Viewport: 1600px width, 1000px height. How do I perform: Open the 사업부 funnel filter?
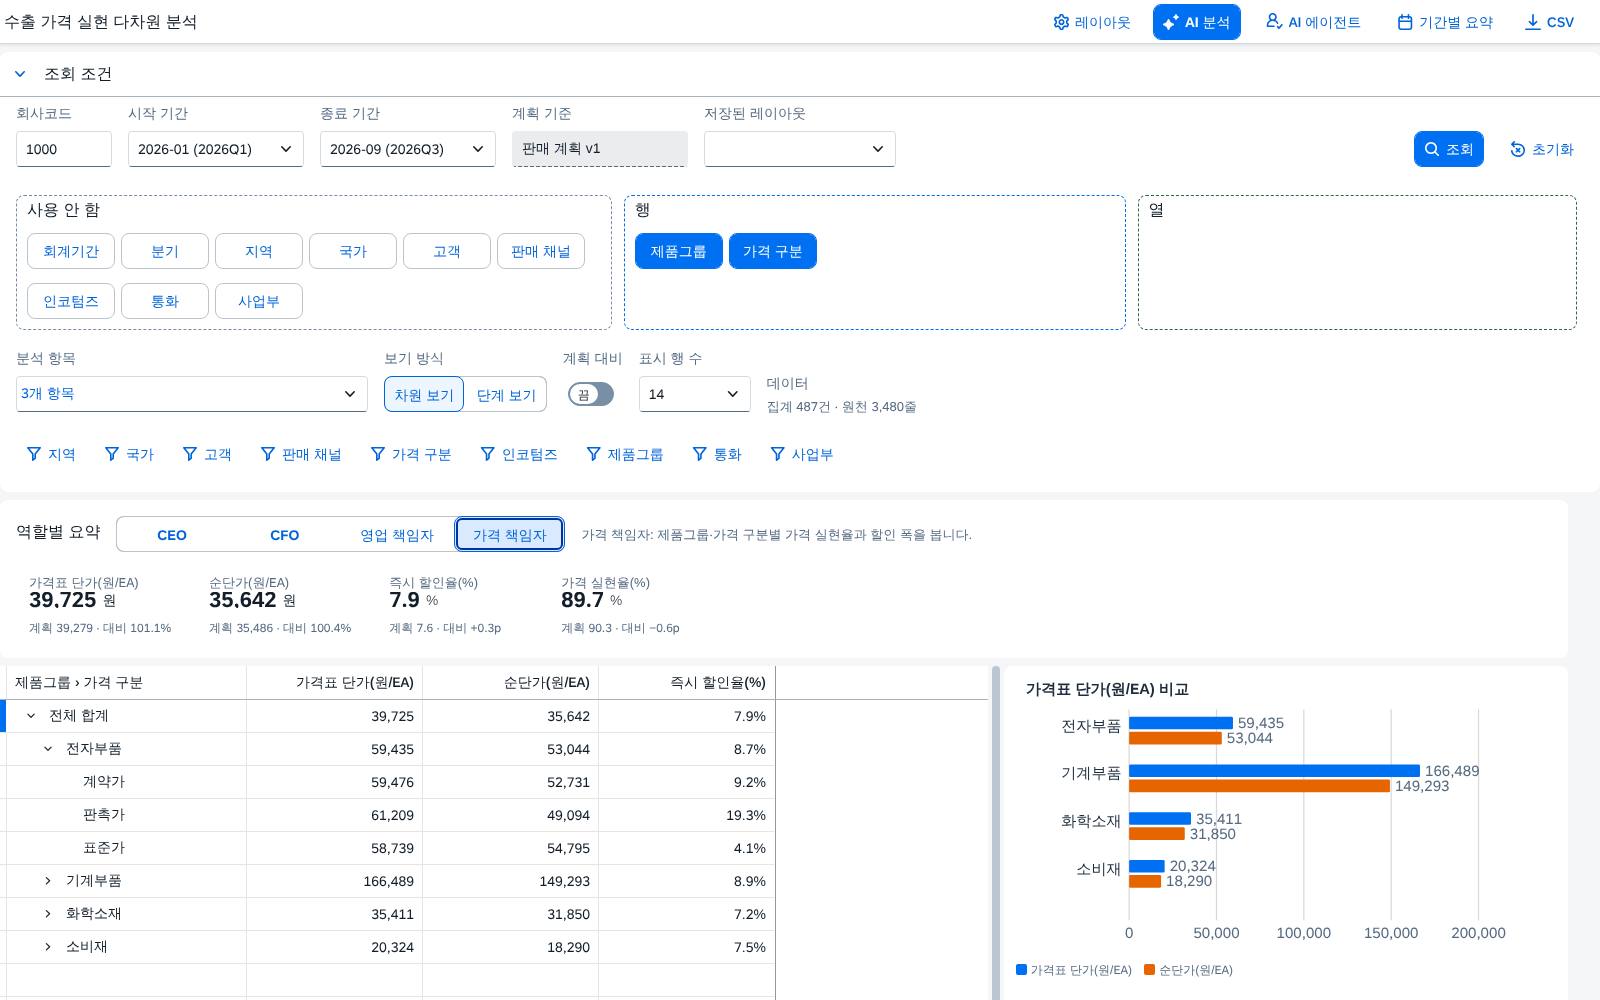tap(802, 454)
